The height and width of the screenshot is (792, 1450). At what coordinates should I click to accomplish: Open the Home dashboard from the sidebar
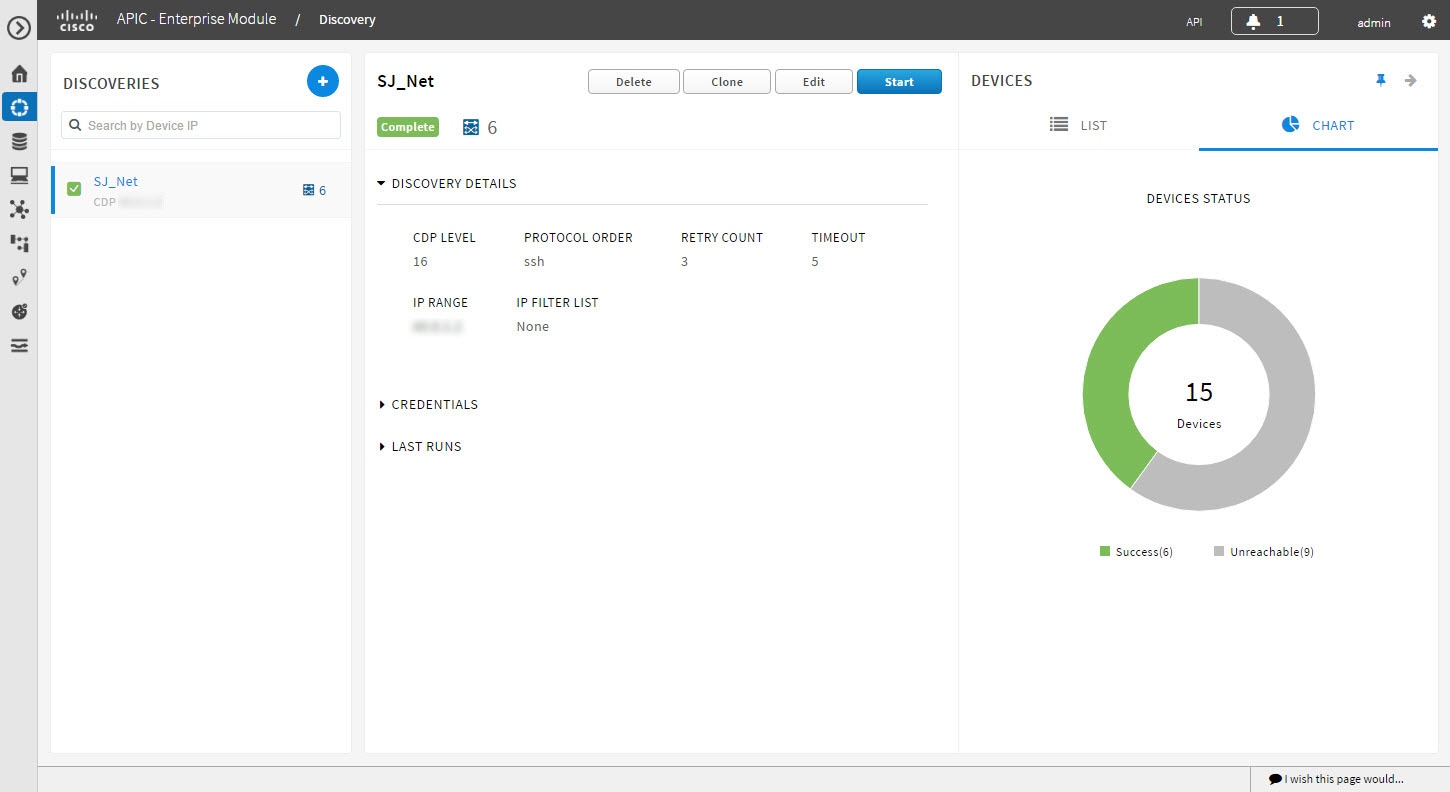point(19,73)
